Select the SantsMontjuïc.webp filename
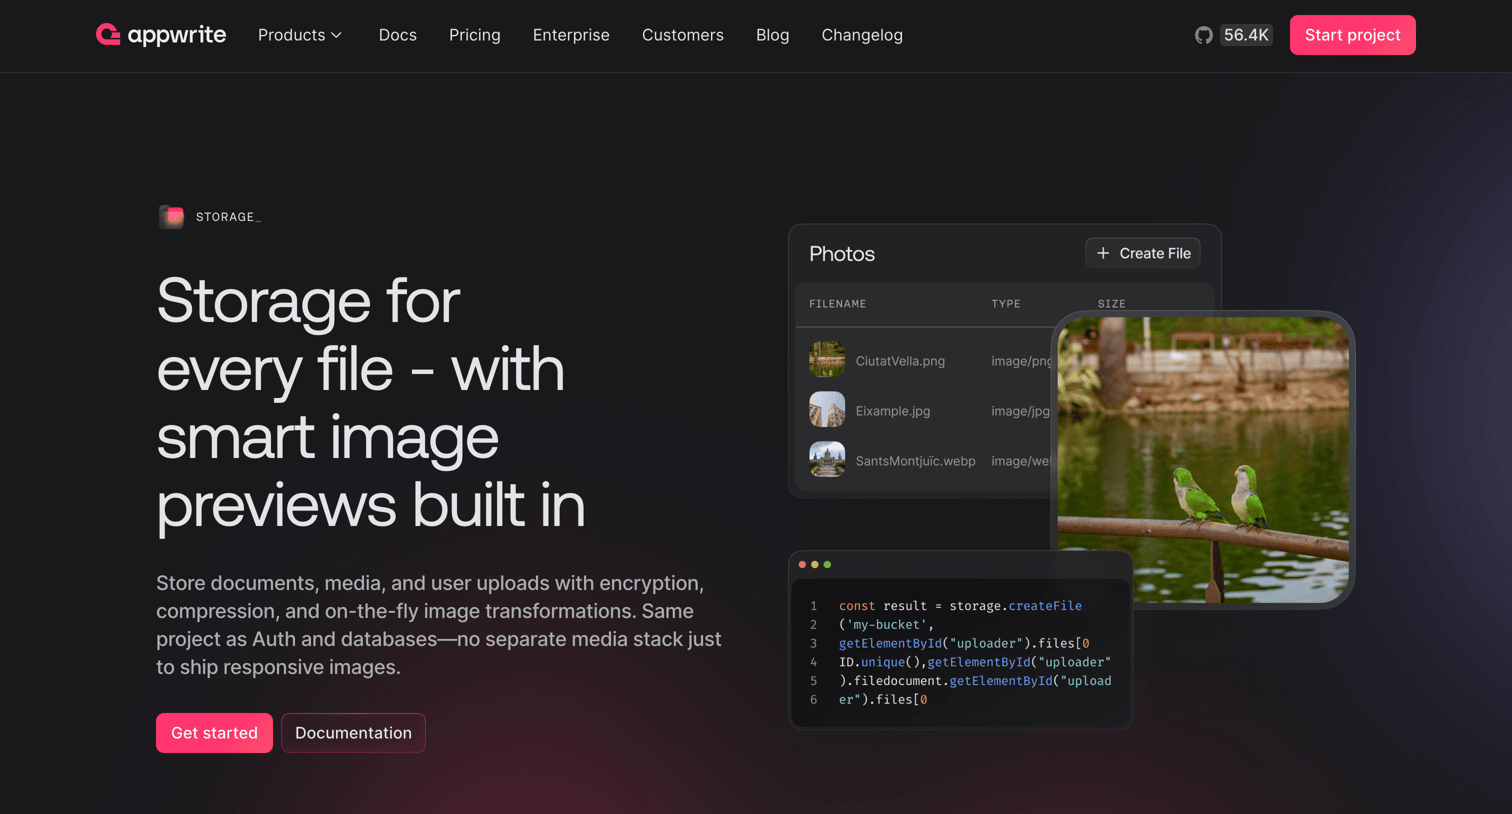The height and width of the screenshot is (814, 1512). pyautogui.click(x=915, y=461)
